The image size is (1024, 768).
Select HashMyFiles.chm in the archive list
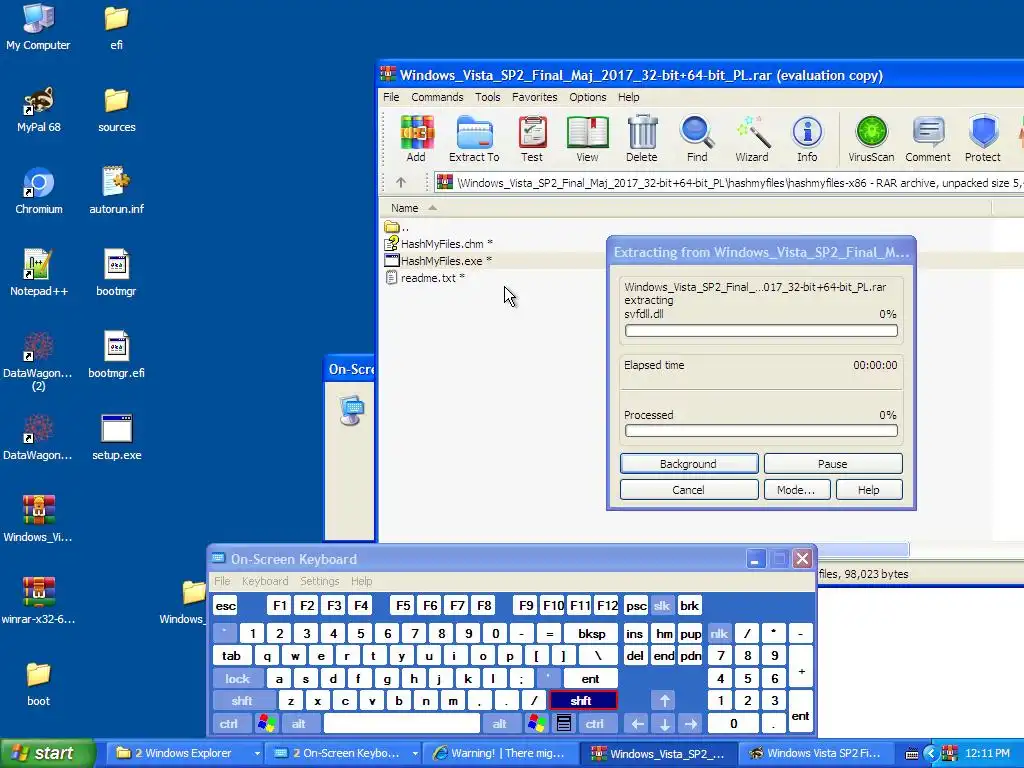click(x=441, y=244)
